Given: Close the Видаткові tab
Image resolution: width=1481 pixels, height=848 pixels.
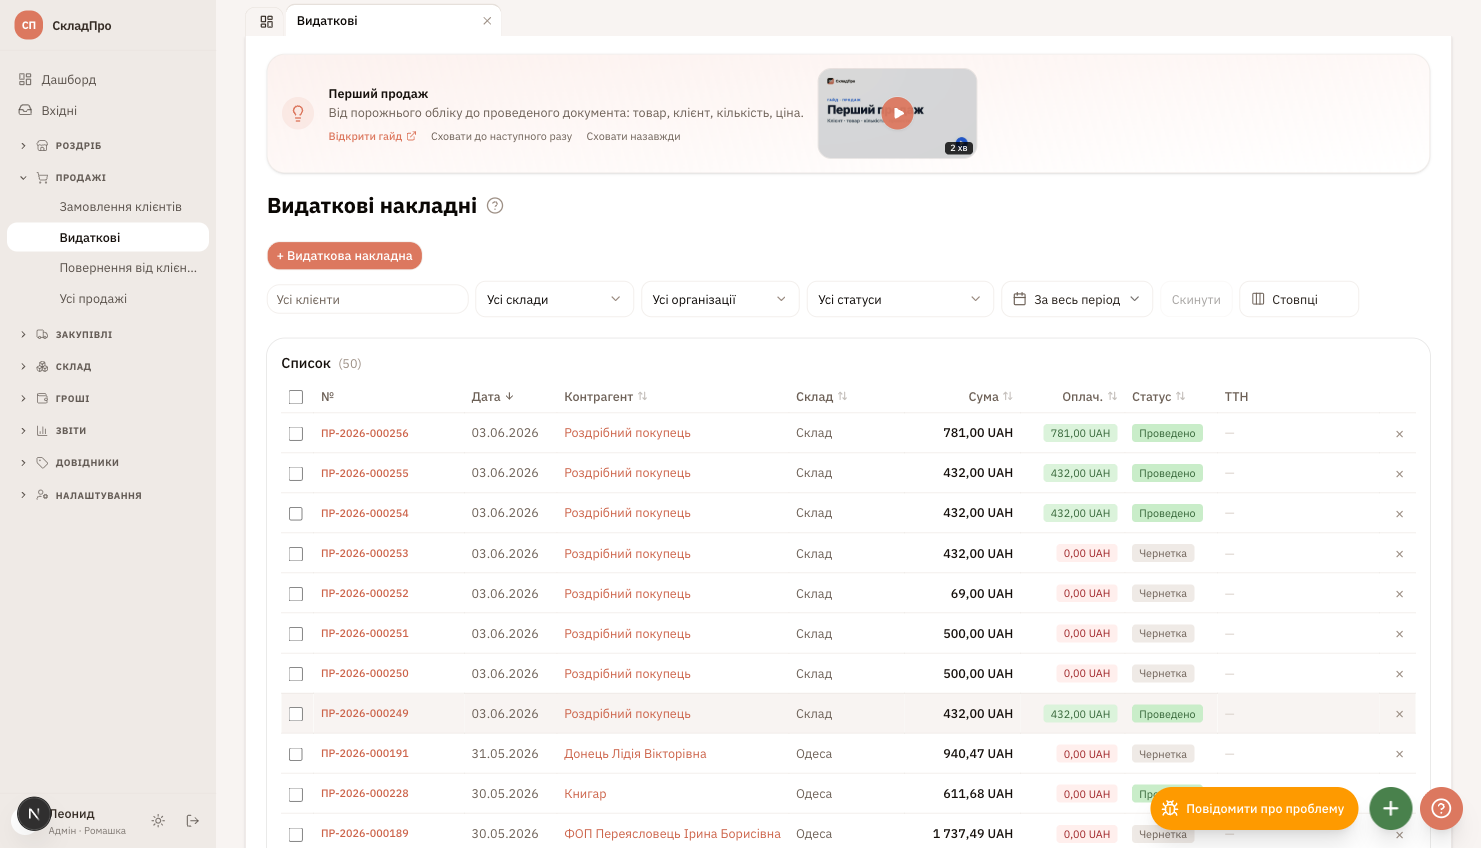Looking at the screenshot, I should tap(487, 21).
